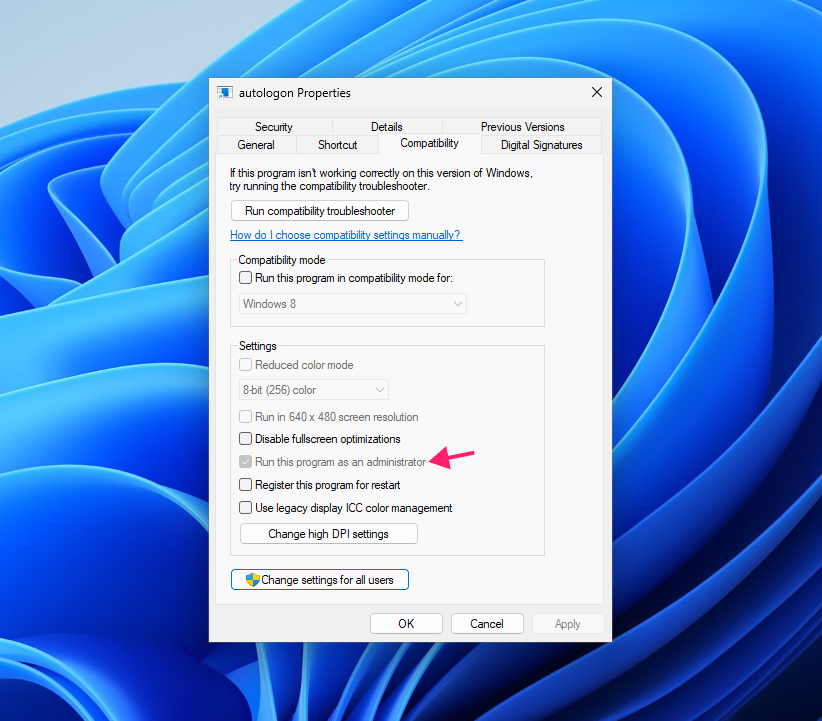Cancel the properties dialog
822x721 pixels.
pos(487,623)
